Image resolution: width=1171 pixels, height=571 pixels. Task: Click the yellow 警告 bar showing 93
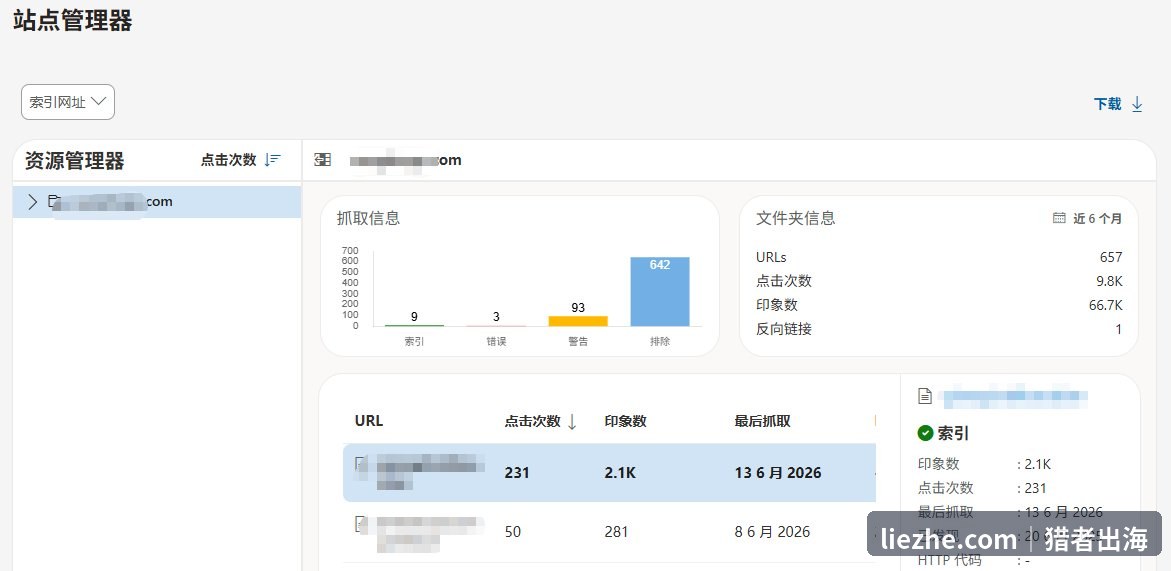578,321
